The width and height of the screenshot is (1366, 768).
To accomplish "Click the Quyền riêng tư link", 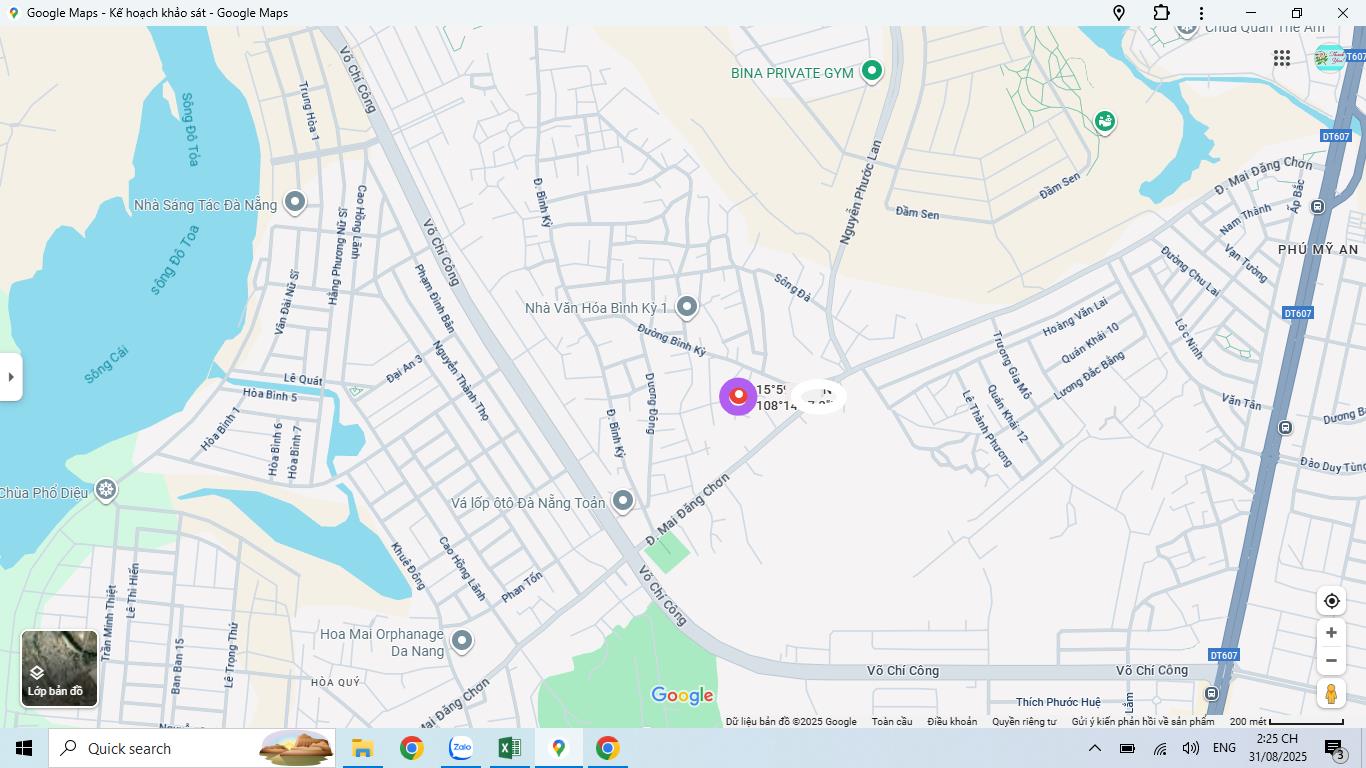I will (x=1024, y=722).
